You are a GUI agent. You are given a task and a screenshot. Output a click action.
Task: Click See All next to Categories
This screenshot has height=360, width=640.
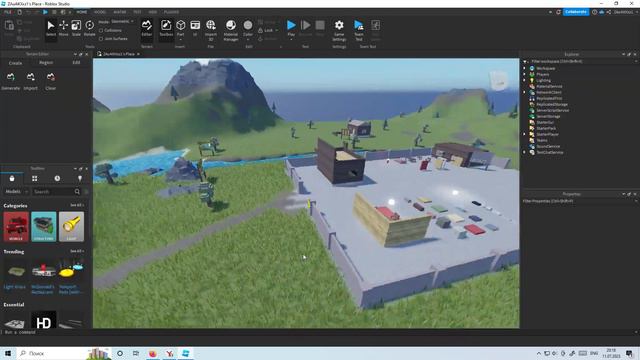[x=76, y=205]
